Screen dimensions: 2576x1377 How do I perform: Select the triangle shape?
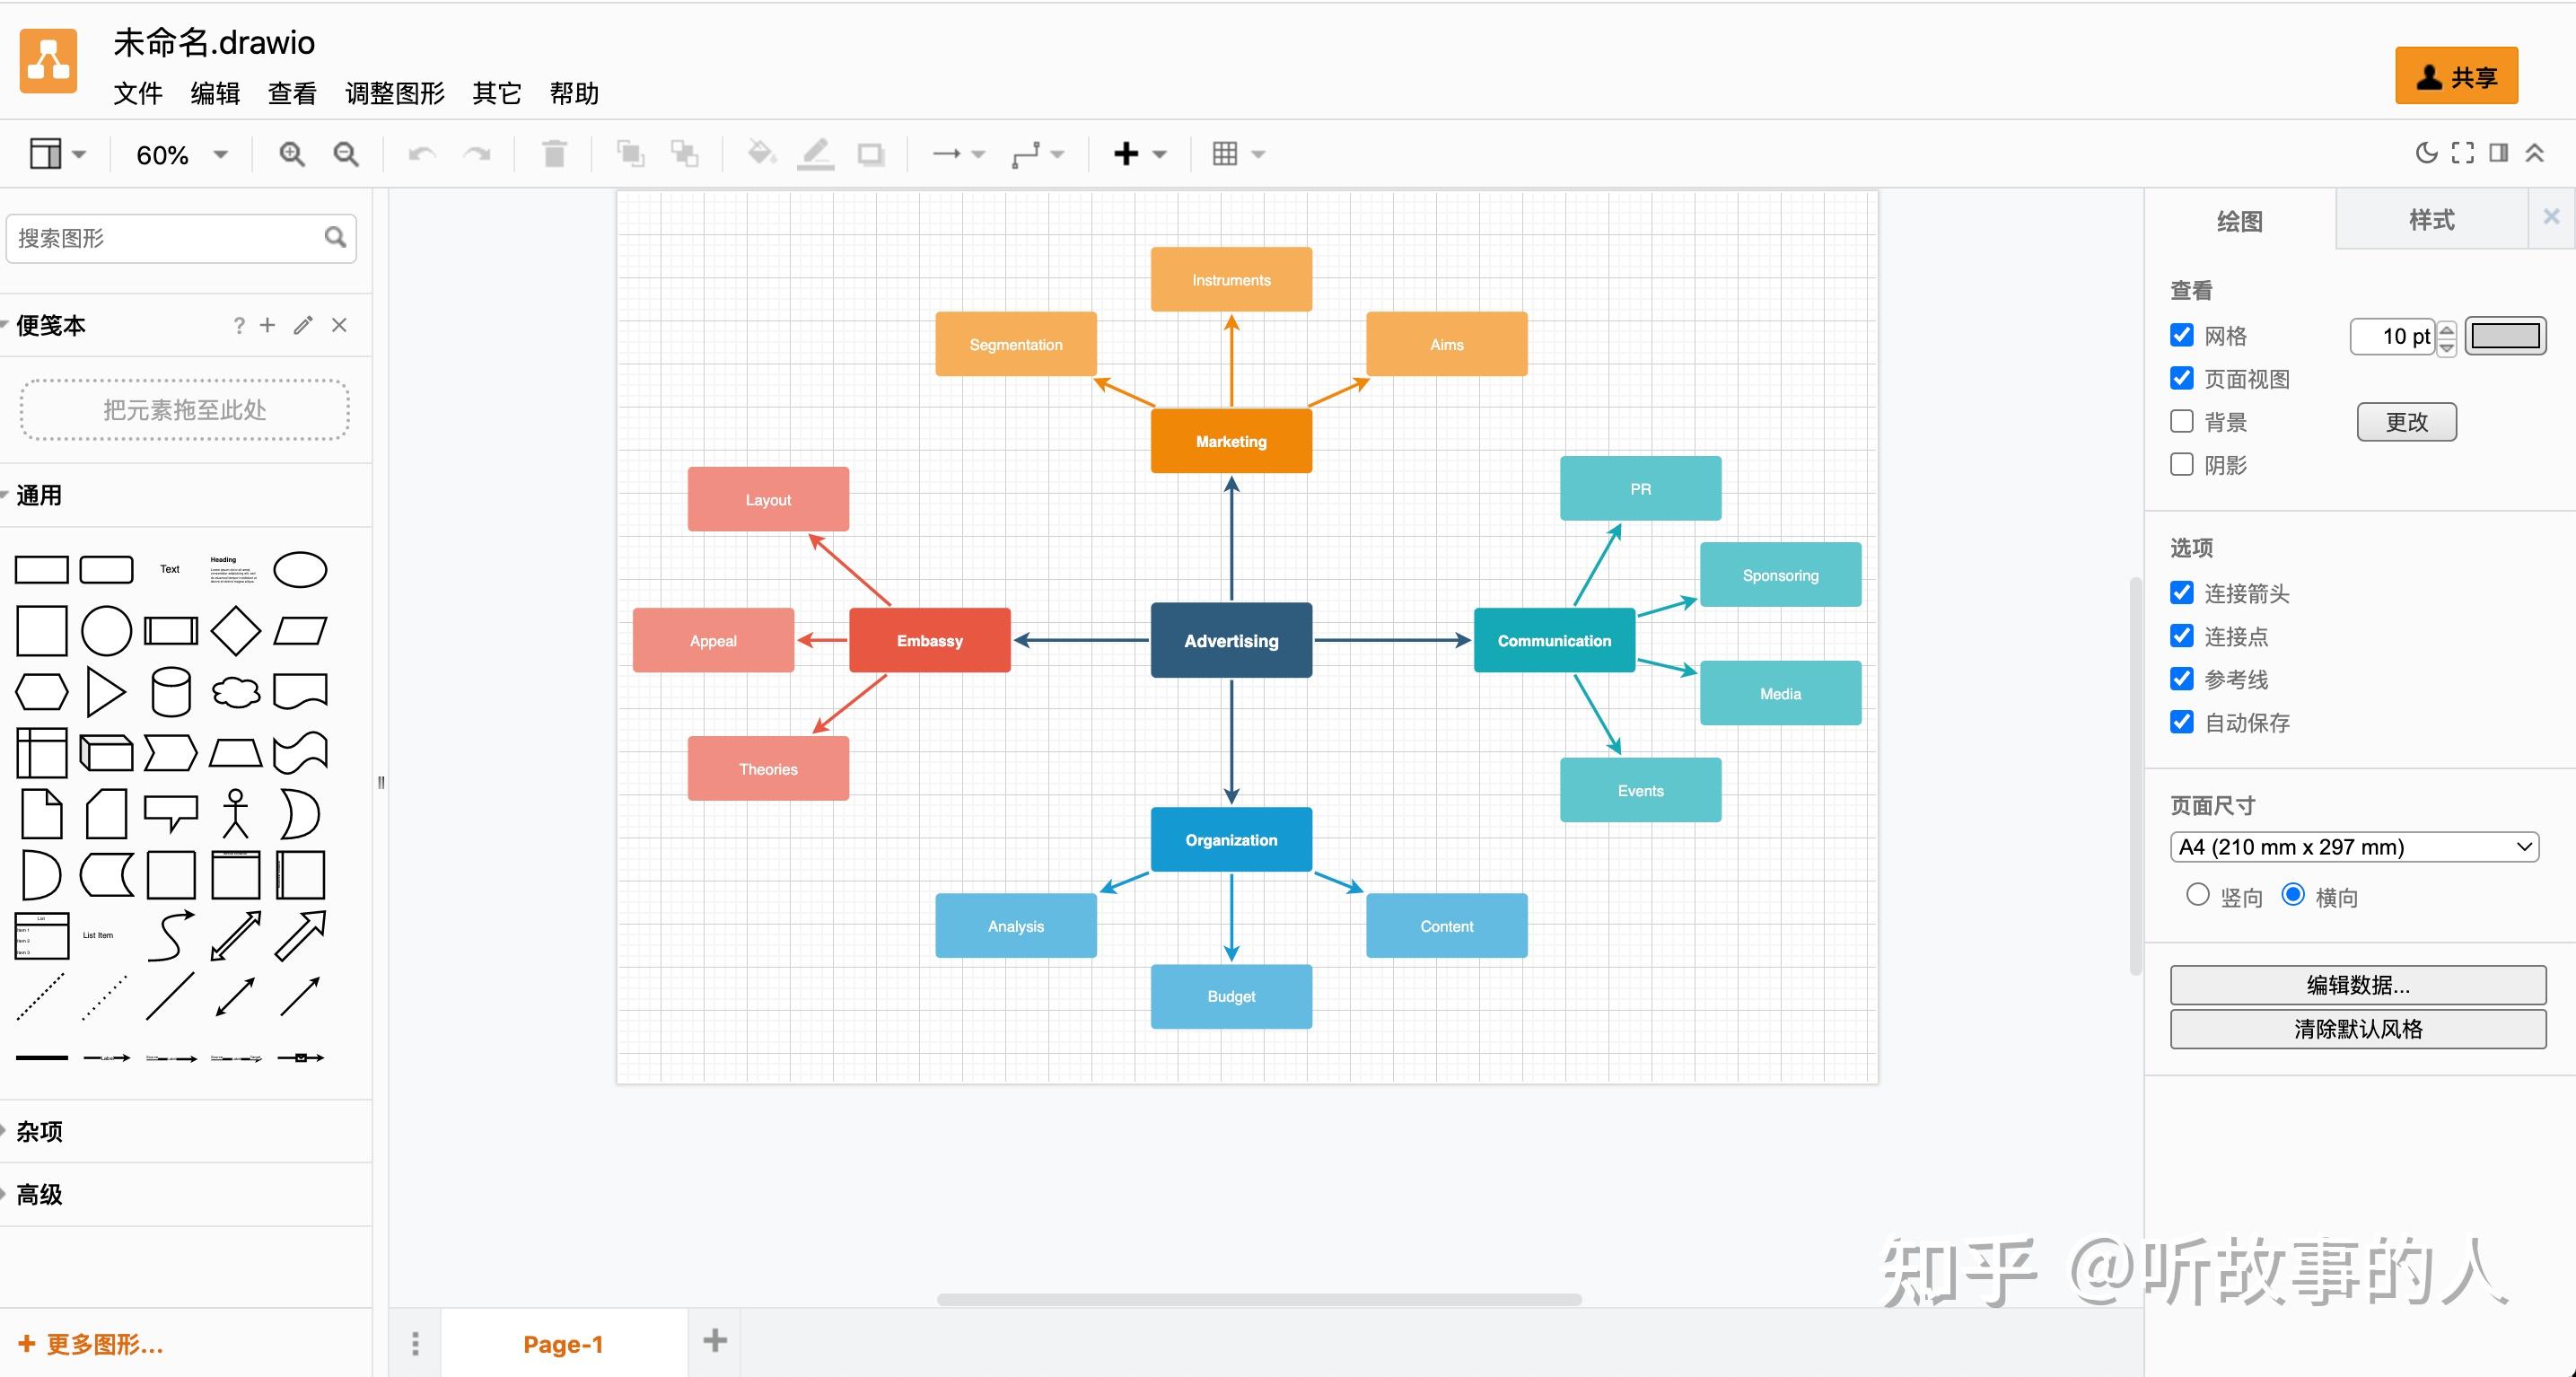pos(106,692)
